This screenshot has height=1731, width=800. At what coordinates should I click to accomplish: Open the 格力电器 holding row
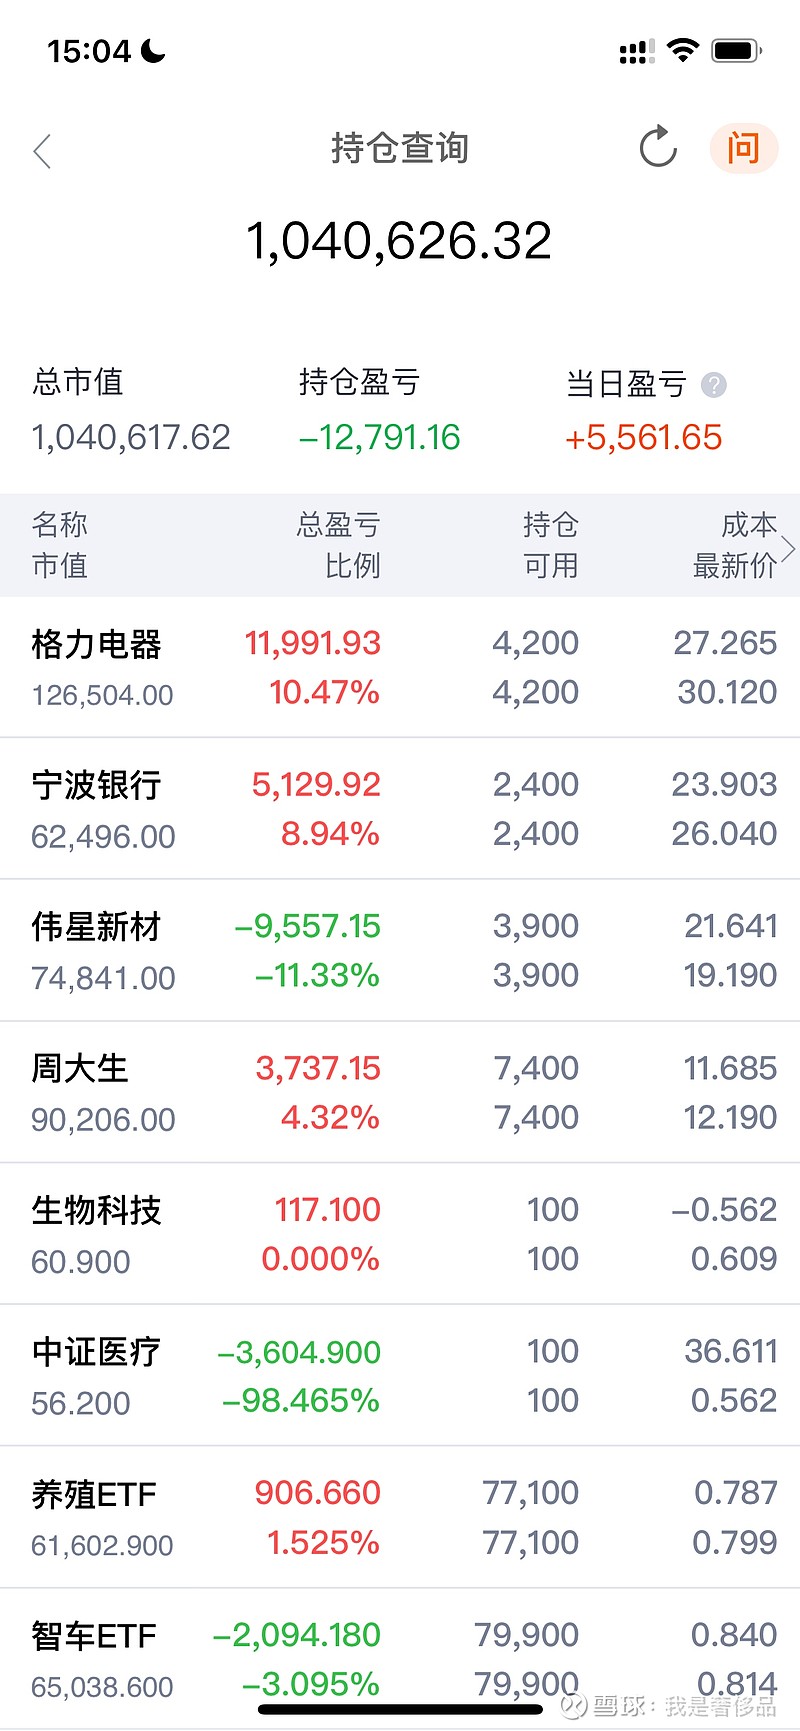coord(400,667)
